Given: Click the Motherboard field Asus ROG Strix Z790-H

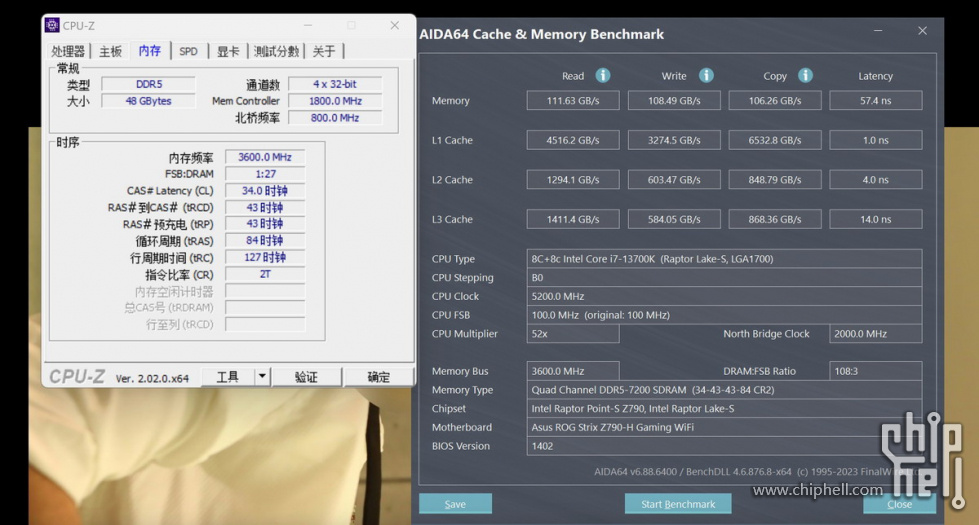Looking at the screenshot, I should (x=724, y=427).
